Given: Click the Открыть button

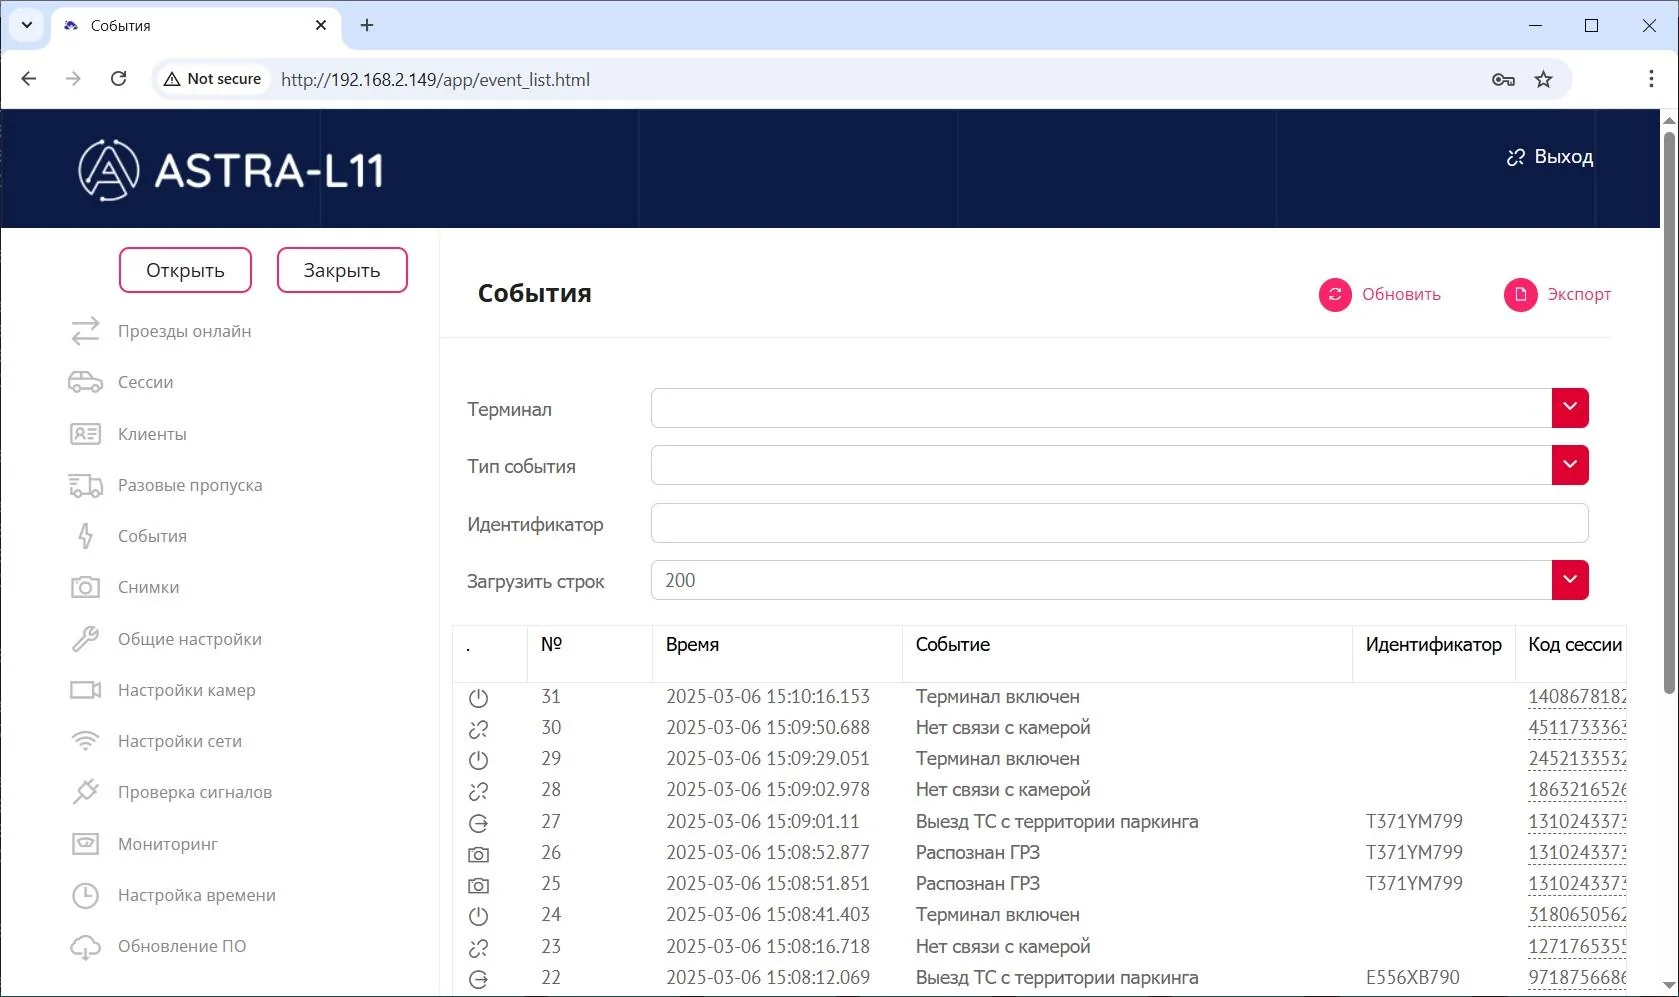Looking at the screenshot, I should (185, 270).
